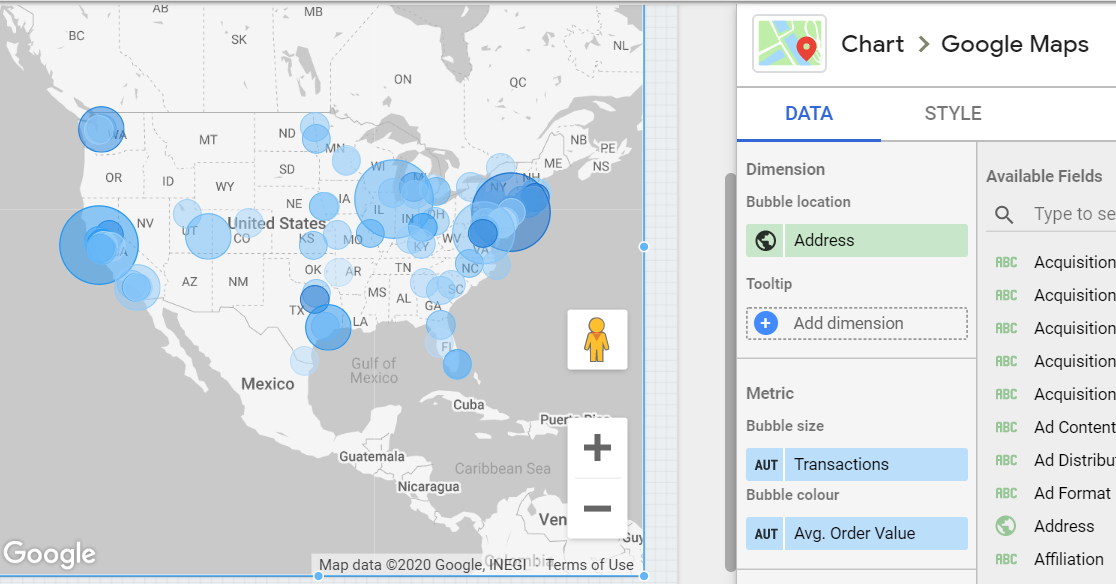This screenshot has height=584, width=1116.
Task: Click the globe icon on Address dimension
Action: click(x=765, y=240)
